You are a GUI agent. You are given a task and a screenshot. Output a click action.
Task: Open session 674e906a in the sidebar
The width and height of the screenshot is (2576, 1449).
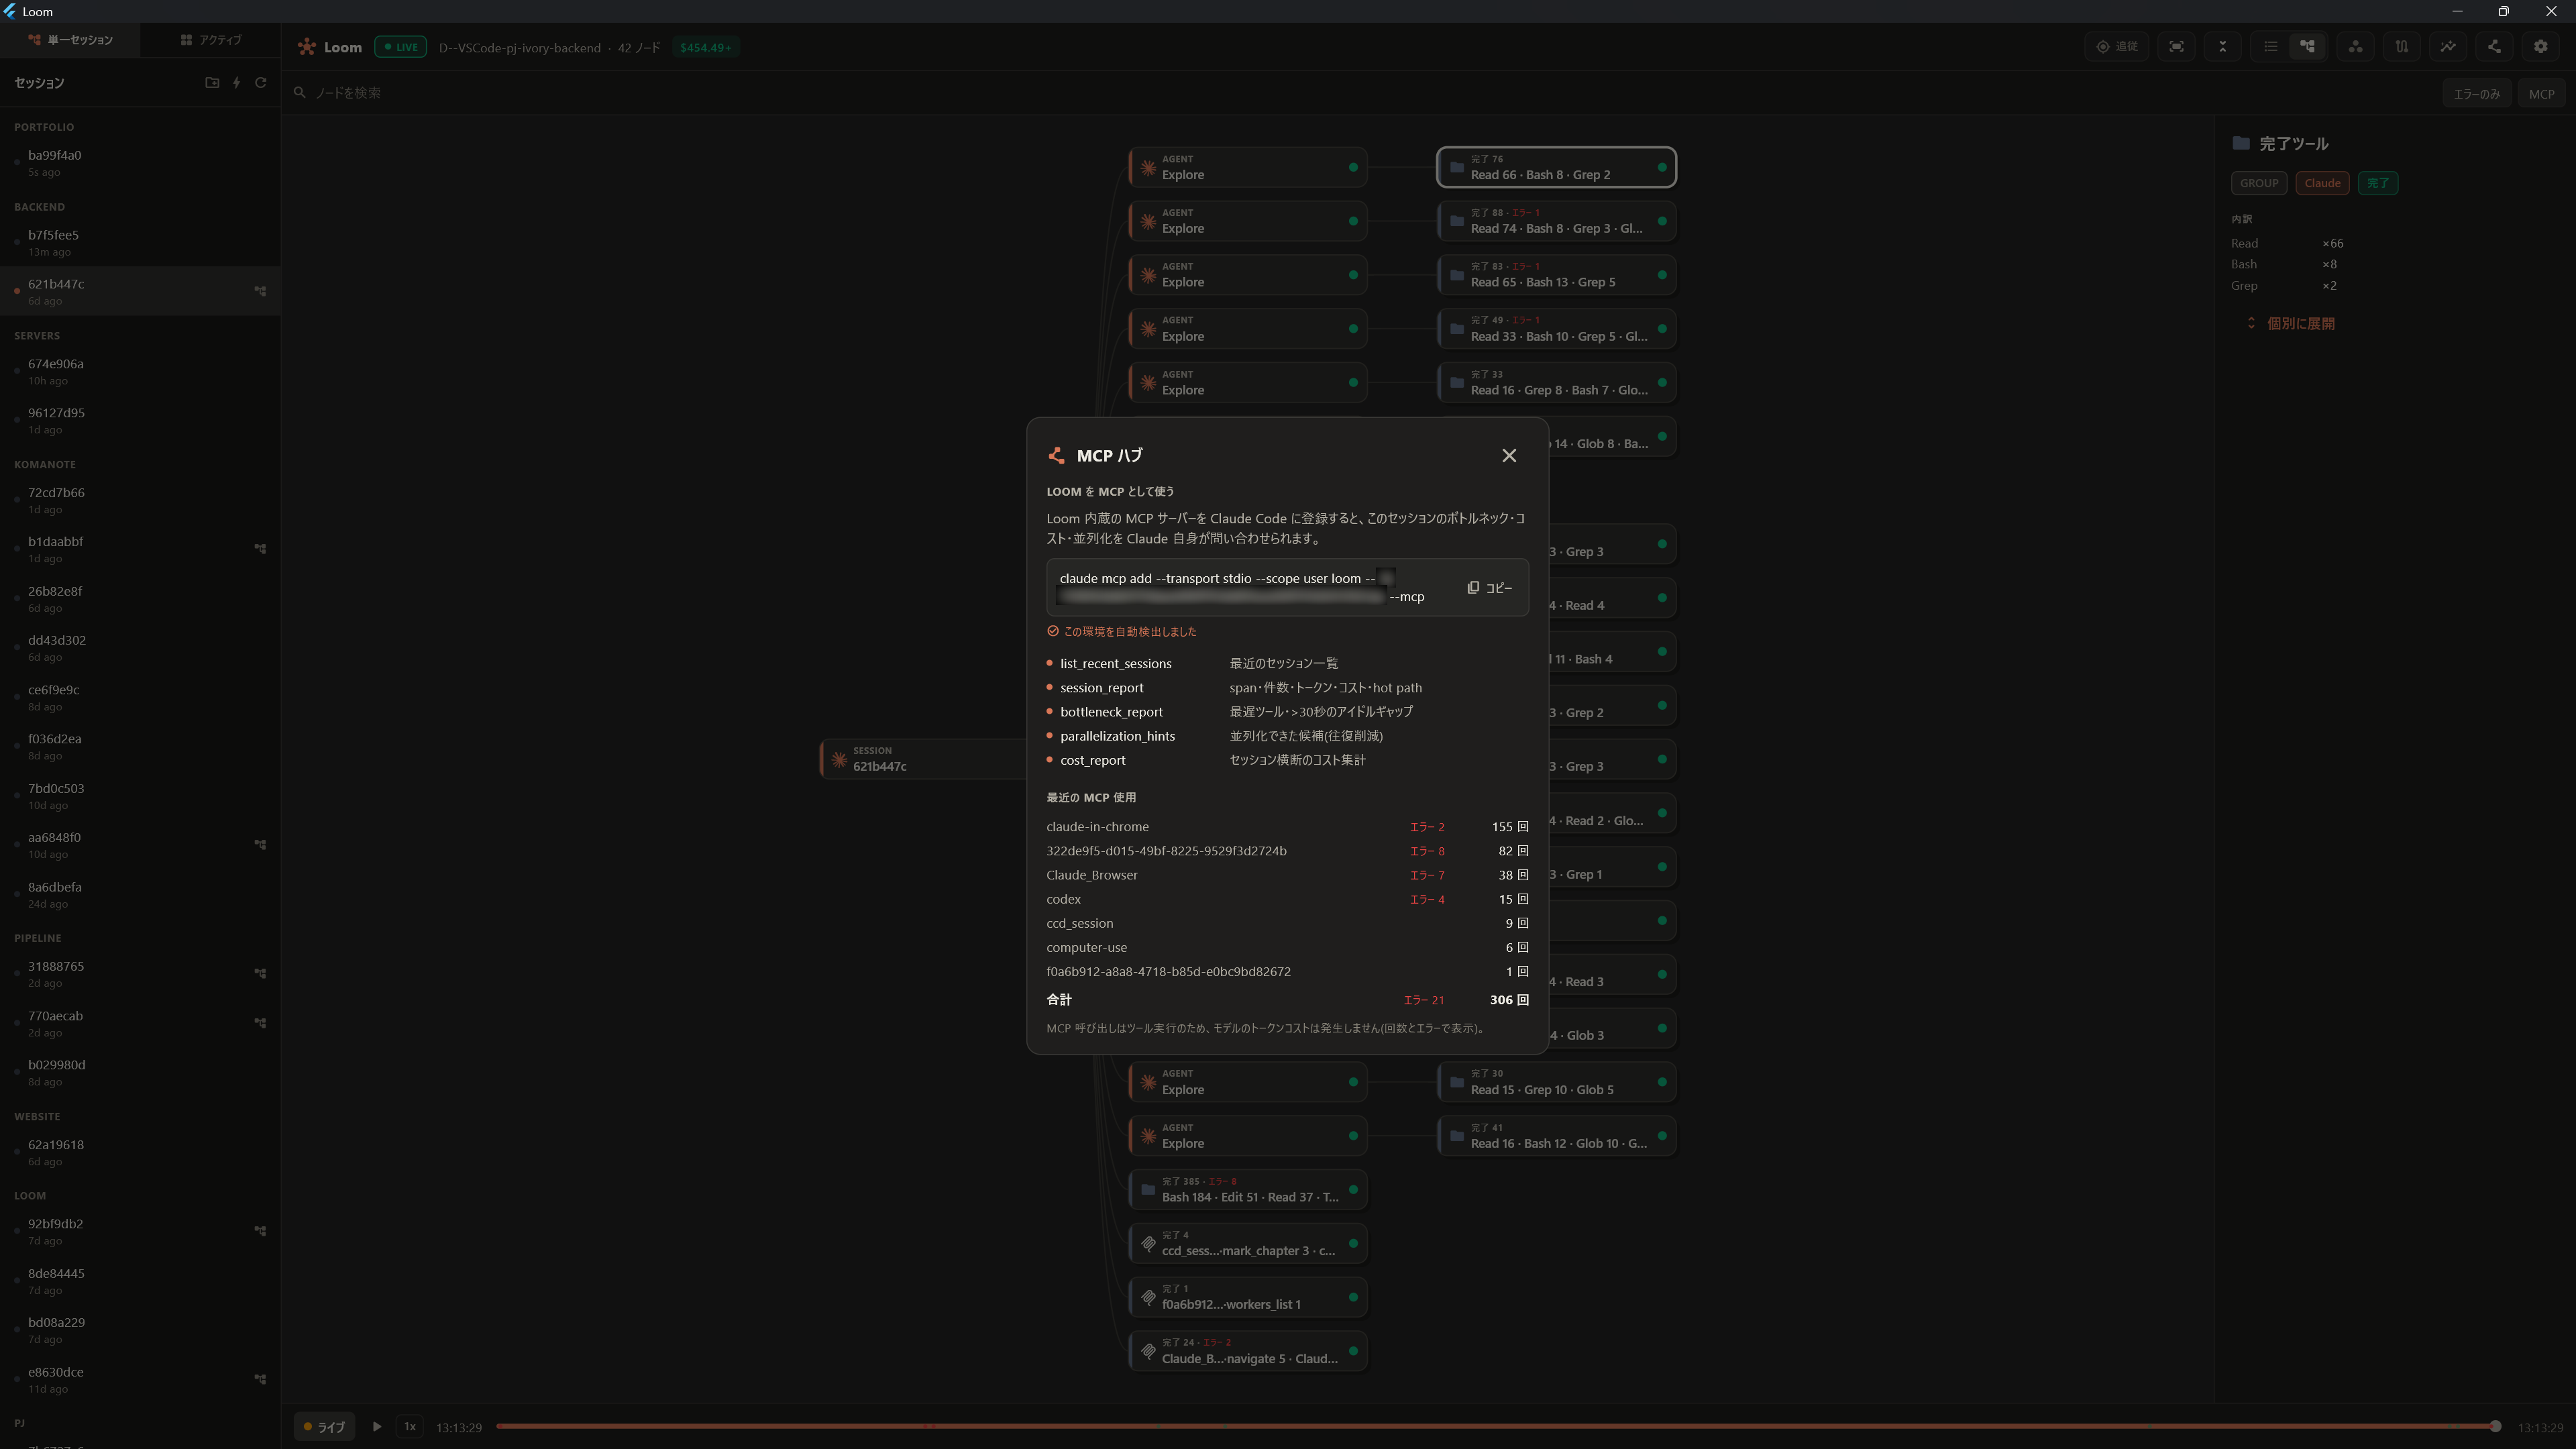coord(140,371)
